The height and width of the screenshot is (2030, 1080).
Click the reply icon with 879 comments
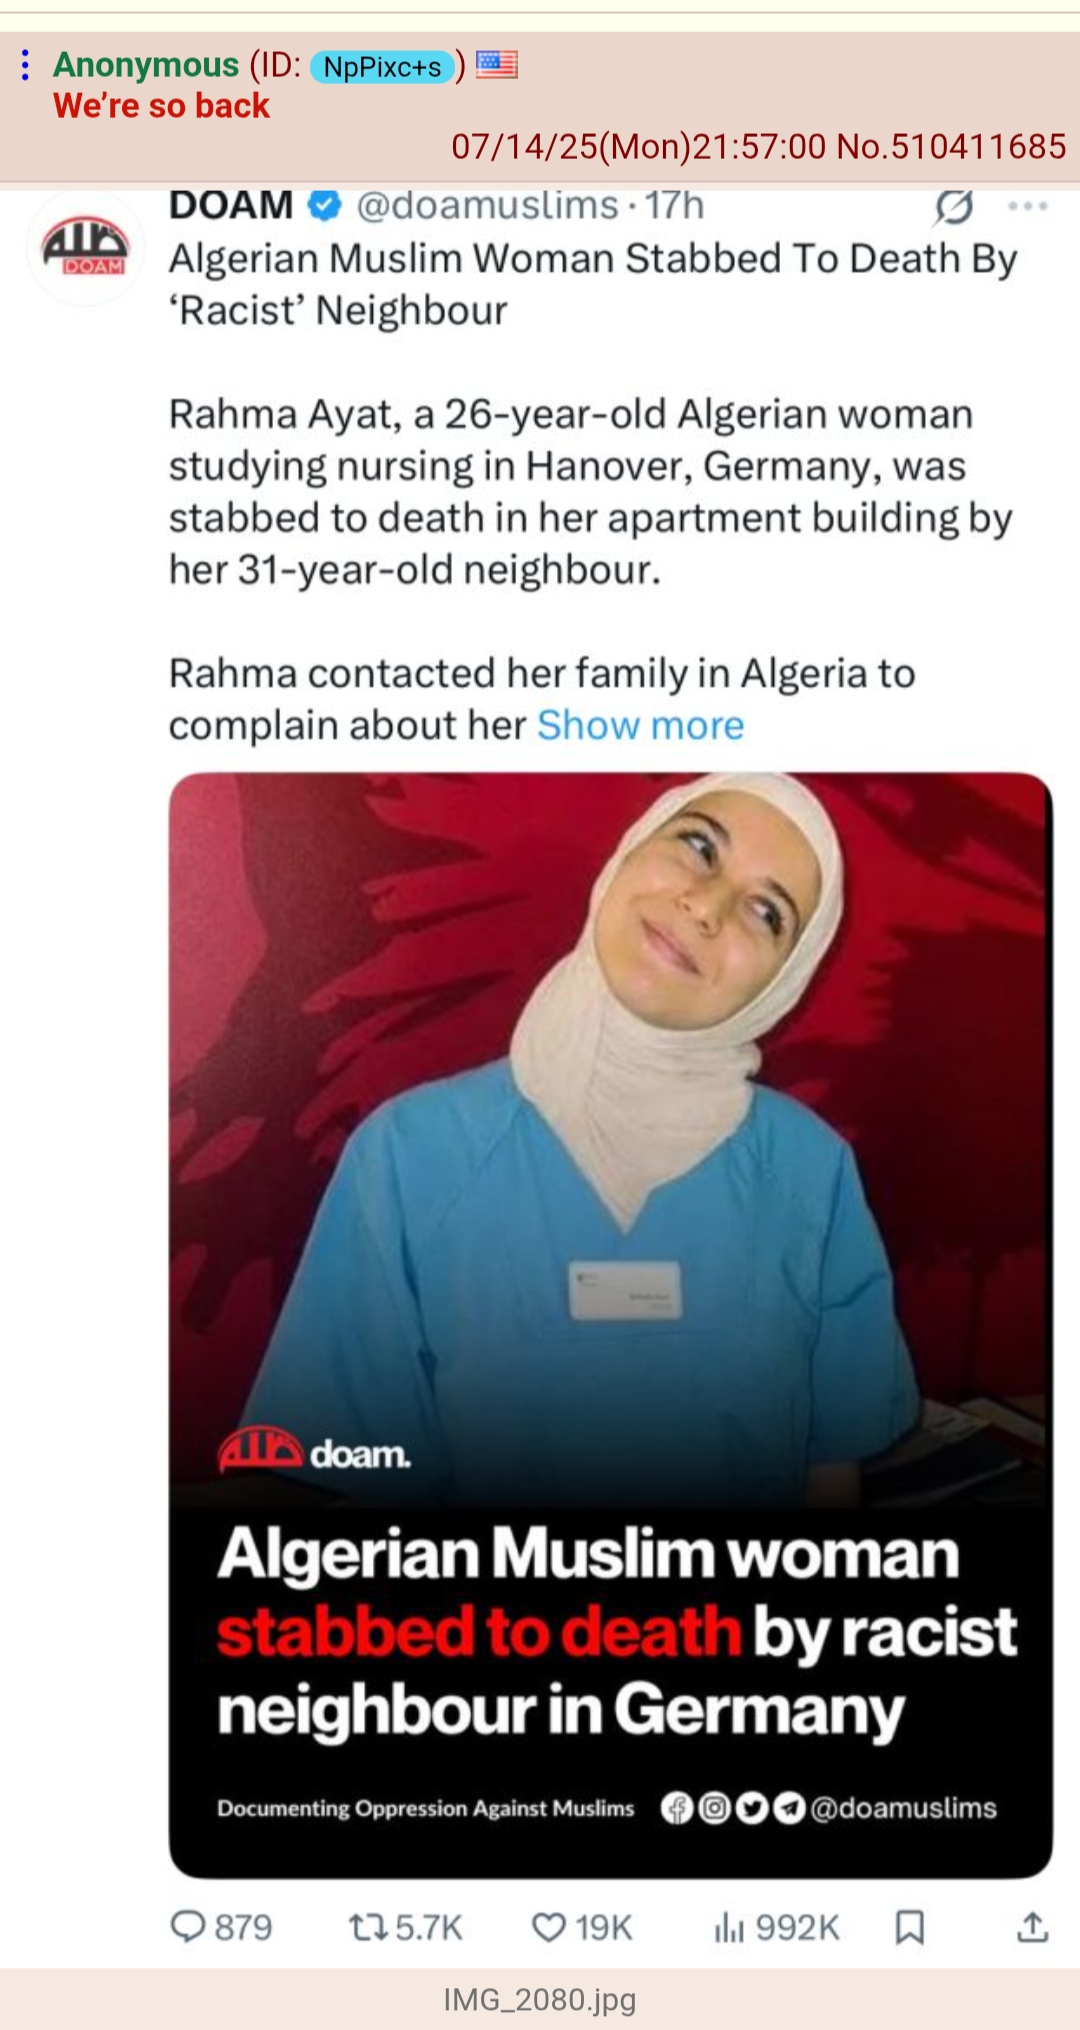click(x=188, y=1926)
